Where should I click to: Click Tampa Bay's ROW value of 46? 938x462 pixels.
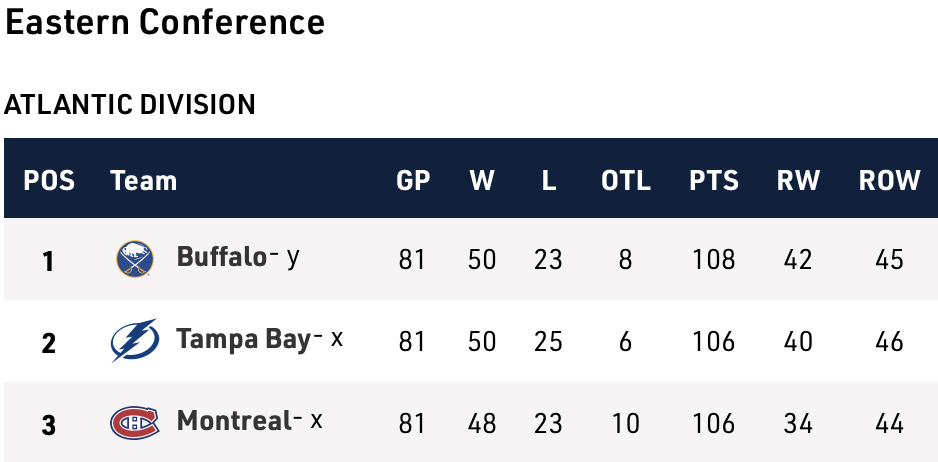[889, 342]
